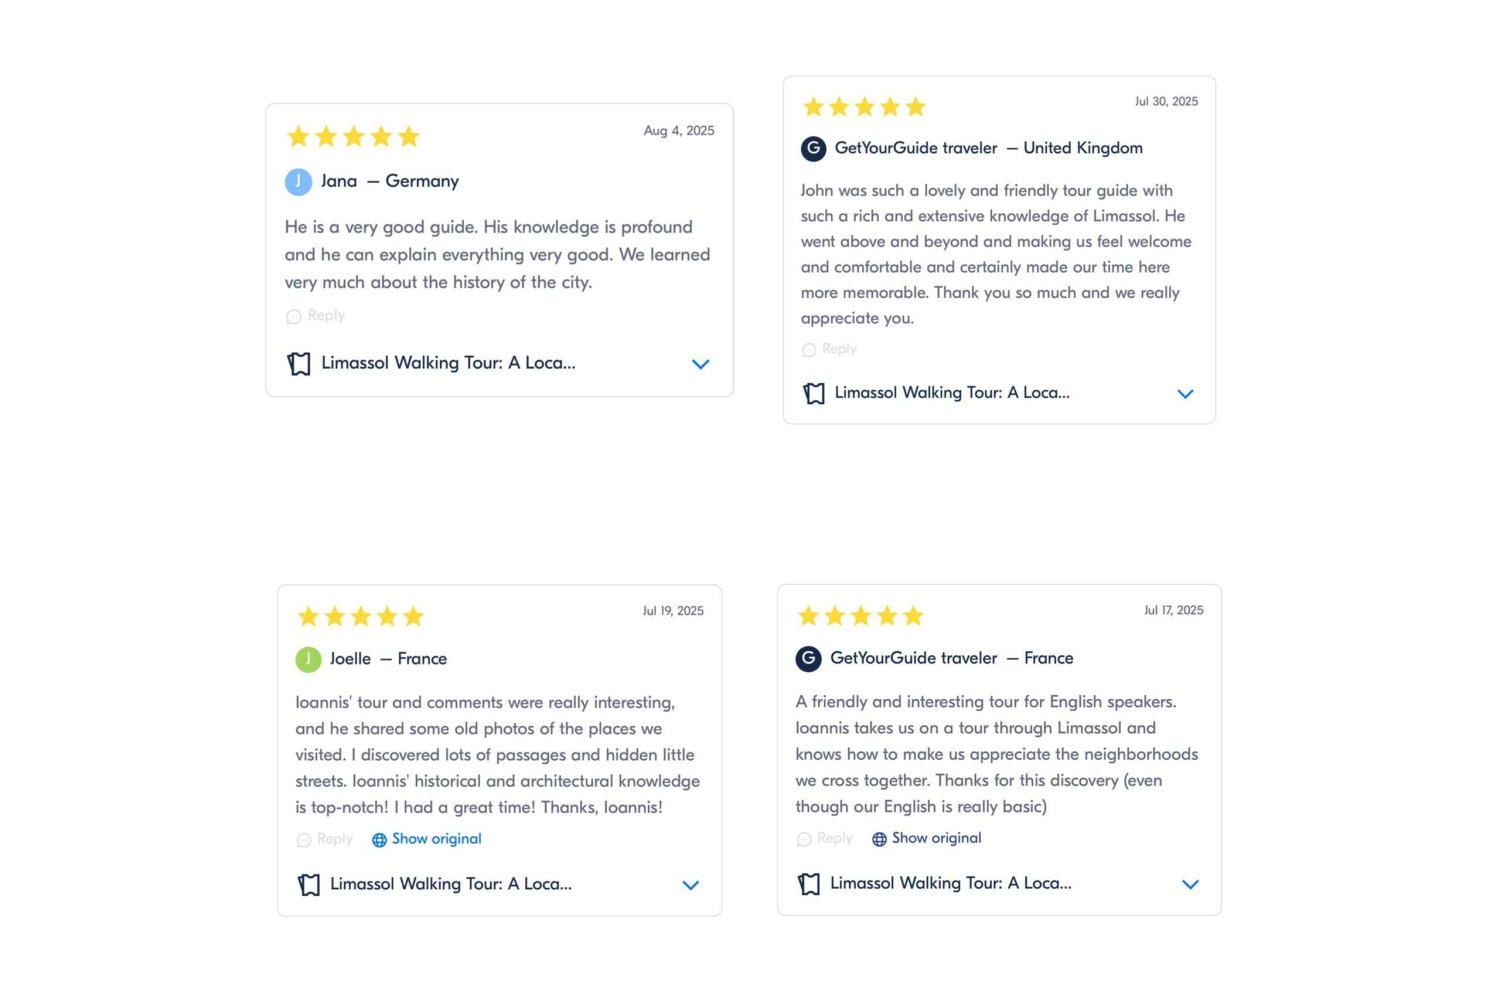
Task: Click GetYourGuide avatar in France review
Action: coord(808,659)
